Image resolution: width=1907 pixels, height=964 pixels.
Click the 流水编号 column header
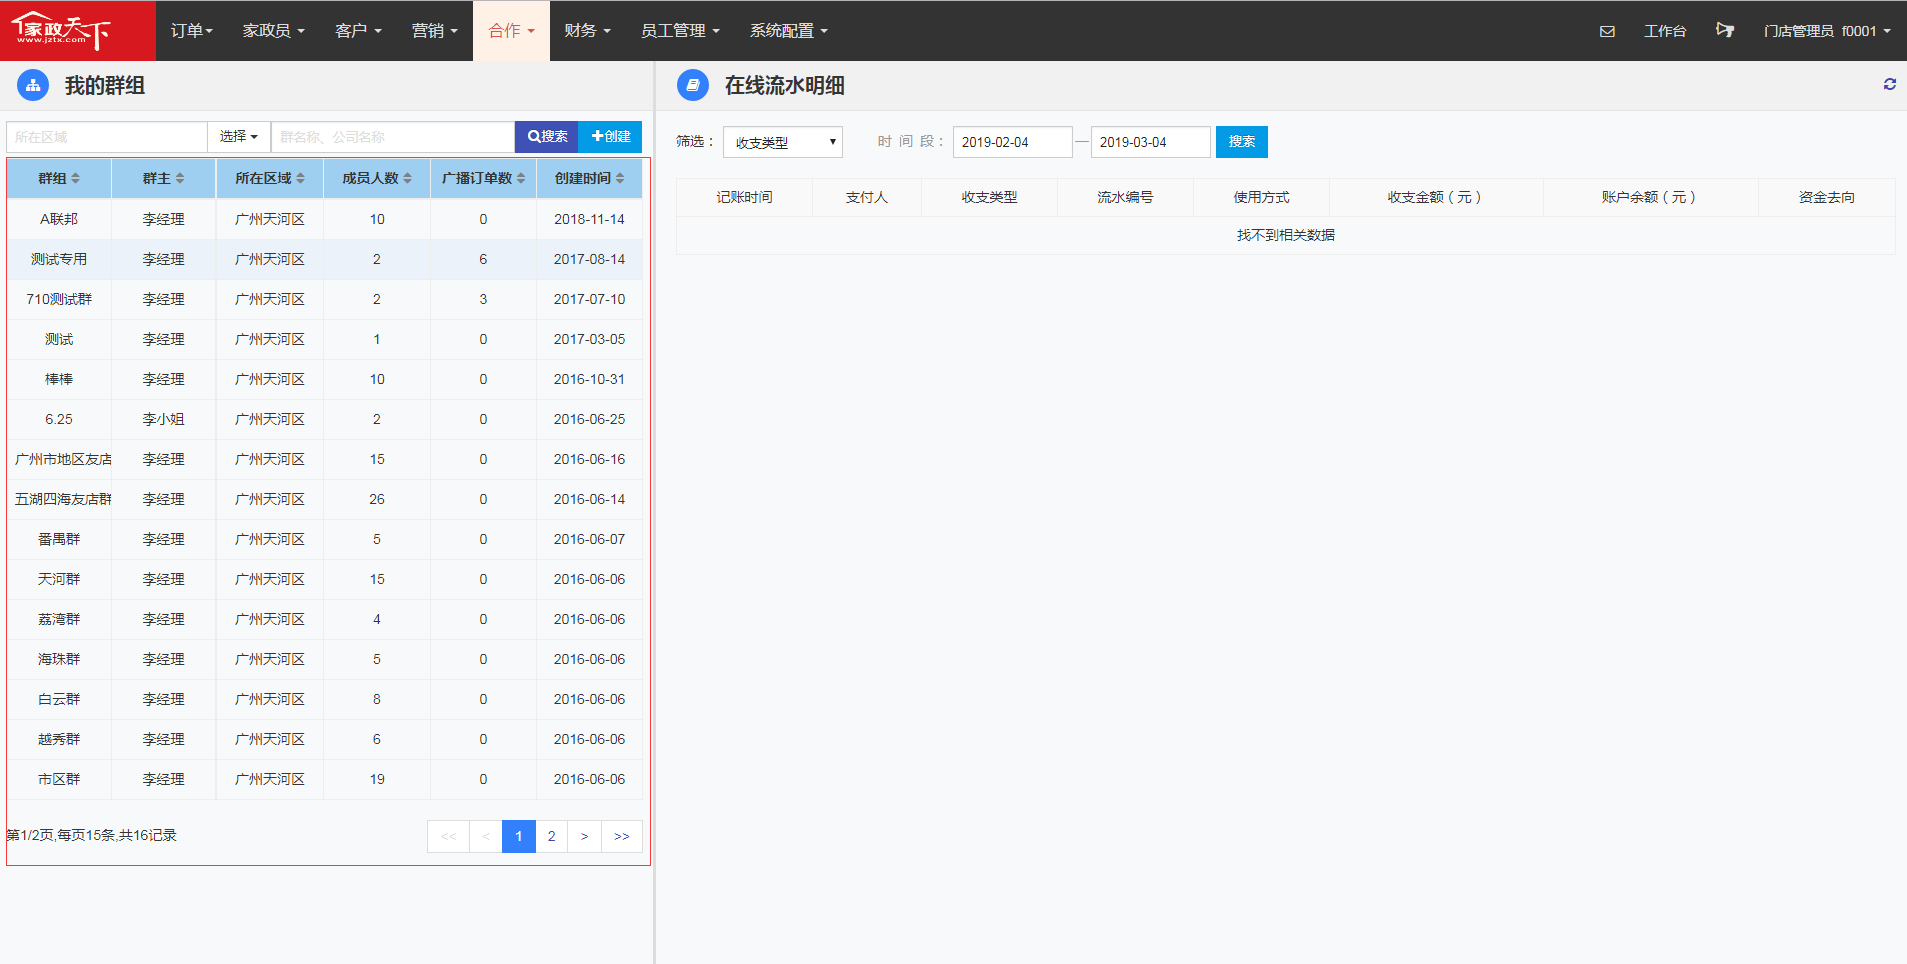point(1125,197)
